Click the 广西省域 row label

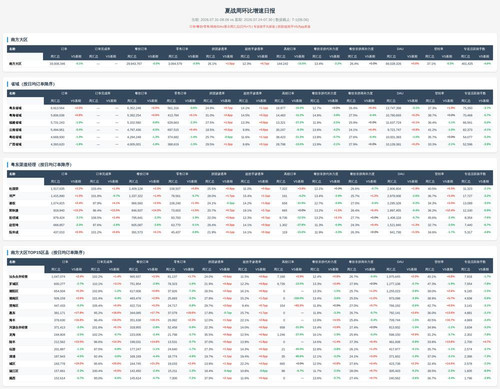tap(15, 144)
